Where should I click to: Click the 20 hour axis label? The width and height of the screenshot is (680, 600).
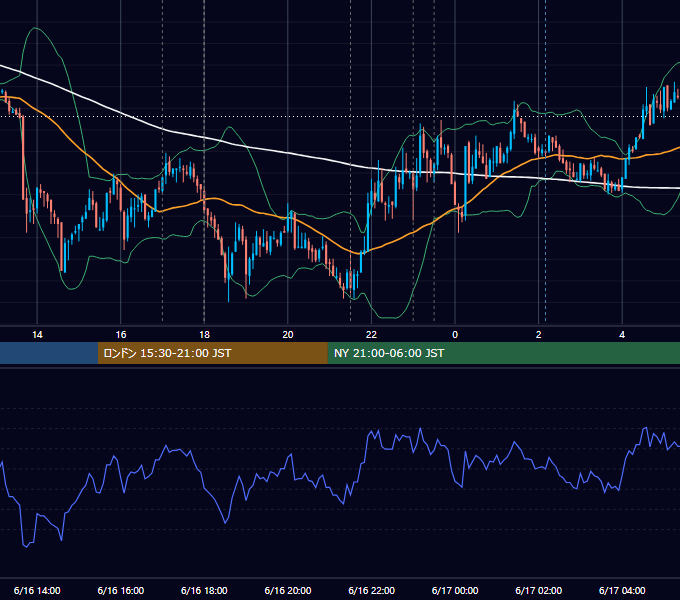coord(288,335)
